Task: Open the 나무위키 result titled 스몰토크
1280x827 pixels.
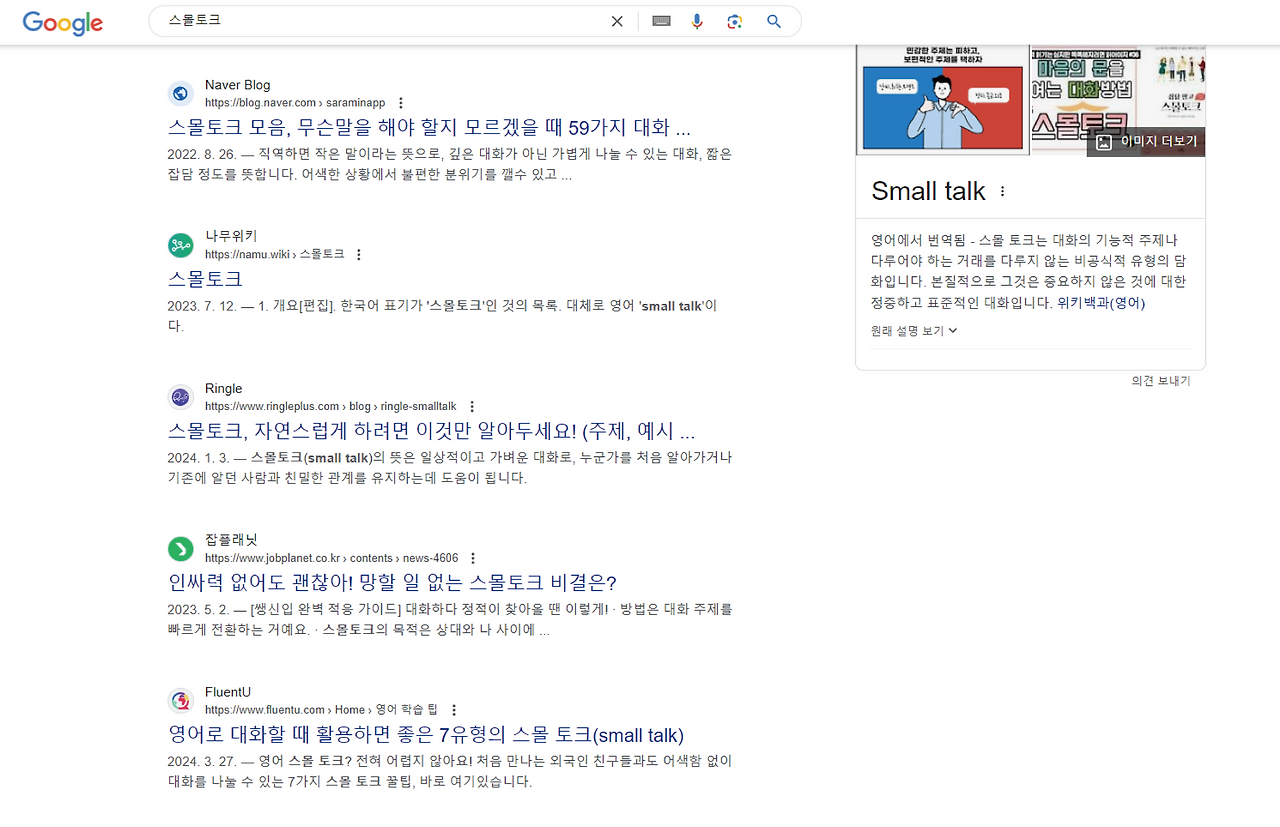Action: coord(205,279)
